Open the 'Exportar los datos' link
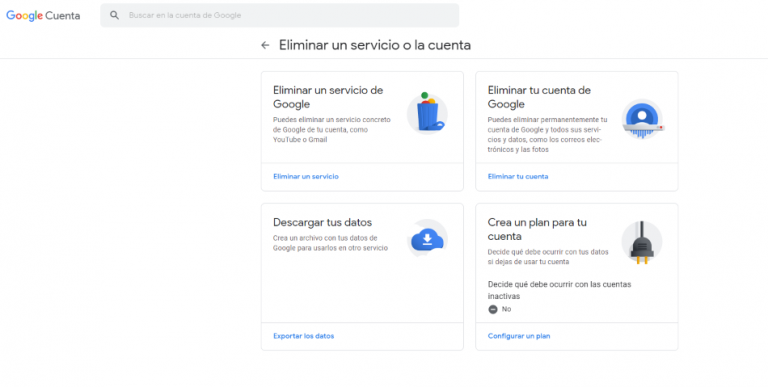This screenshot has height=387, width=768. click(x=304, y=336)
